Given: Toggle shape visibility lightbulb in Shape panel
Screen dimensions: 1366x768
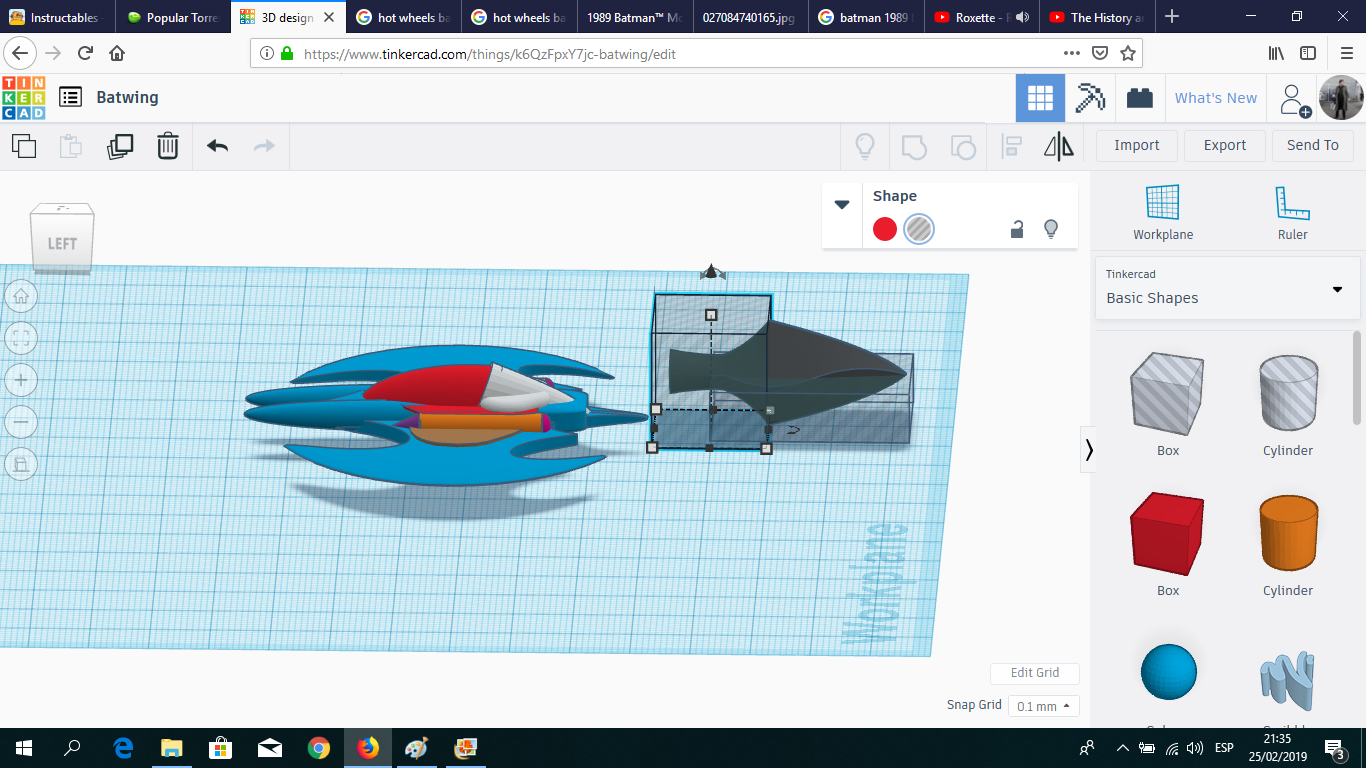Looking at the screenshot, I should (1051, 229).
